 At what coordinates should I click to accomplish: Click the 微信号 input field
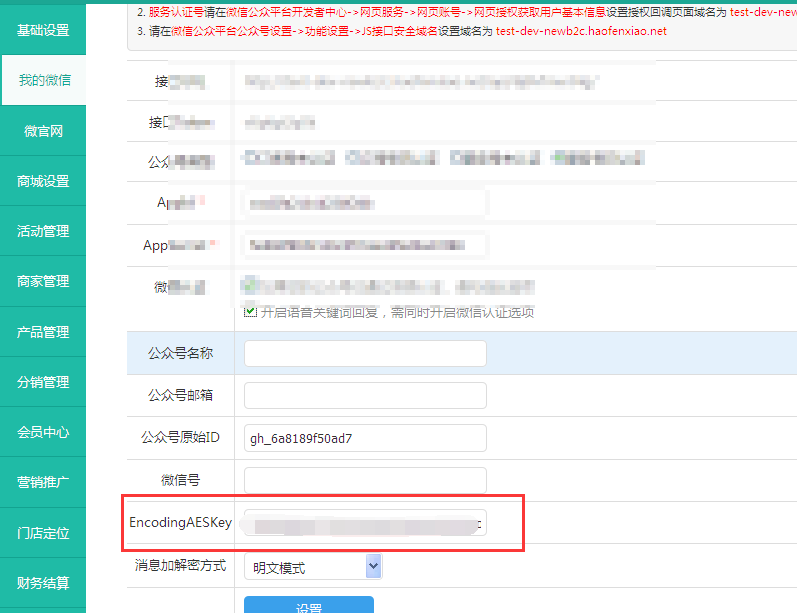(x=365, y=480)
